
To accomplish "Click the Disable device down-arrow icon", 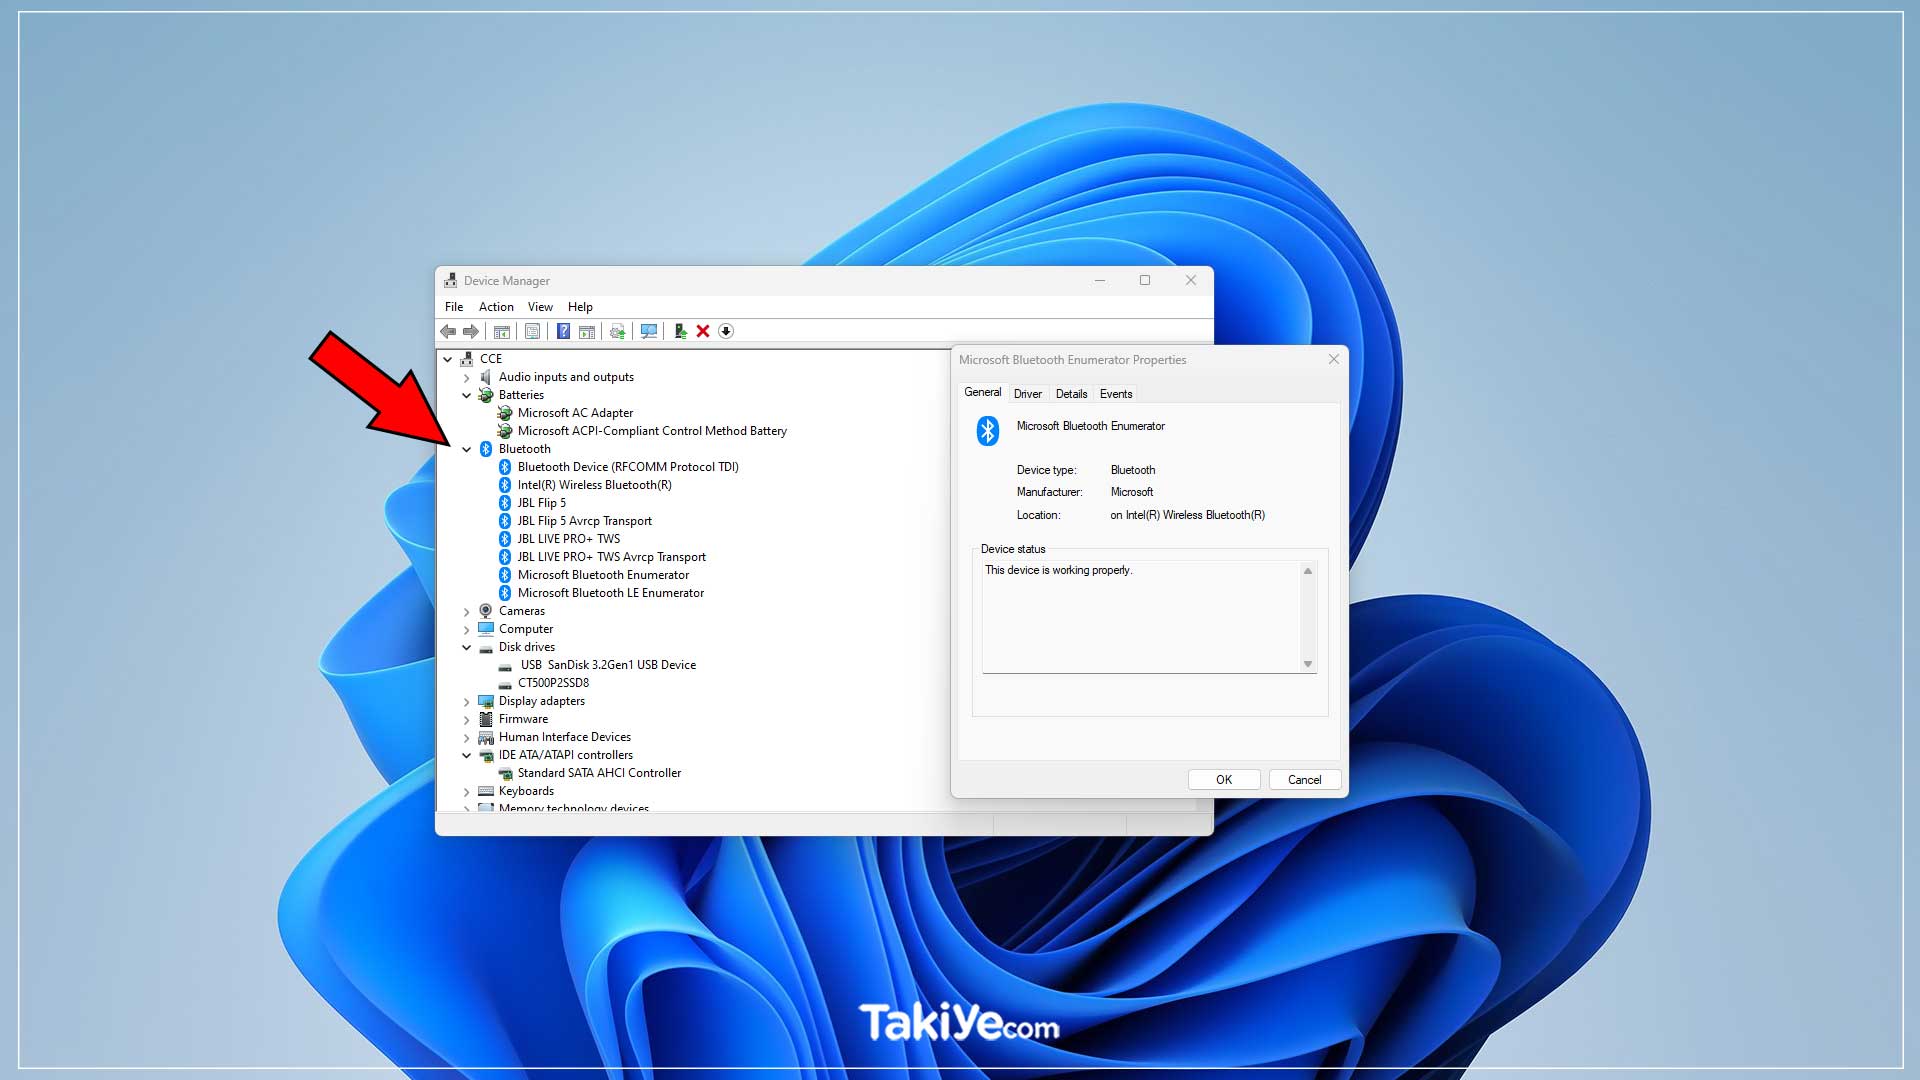I will pos(726,331).
